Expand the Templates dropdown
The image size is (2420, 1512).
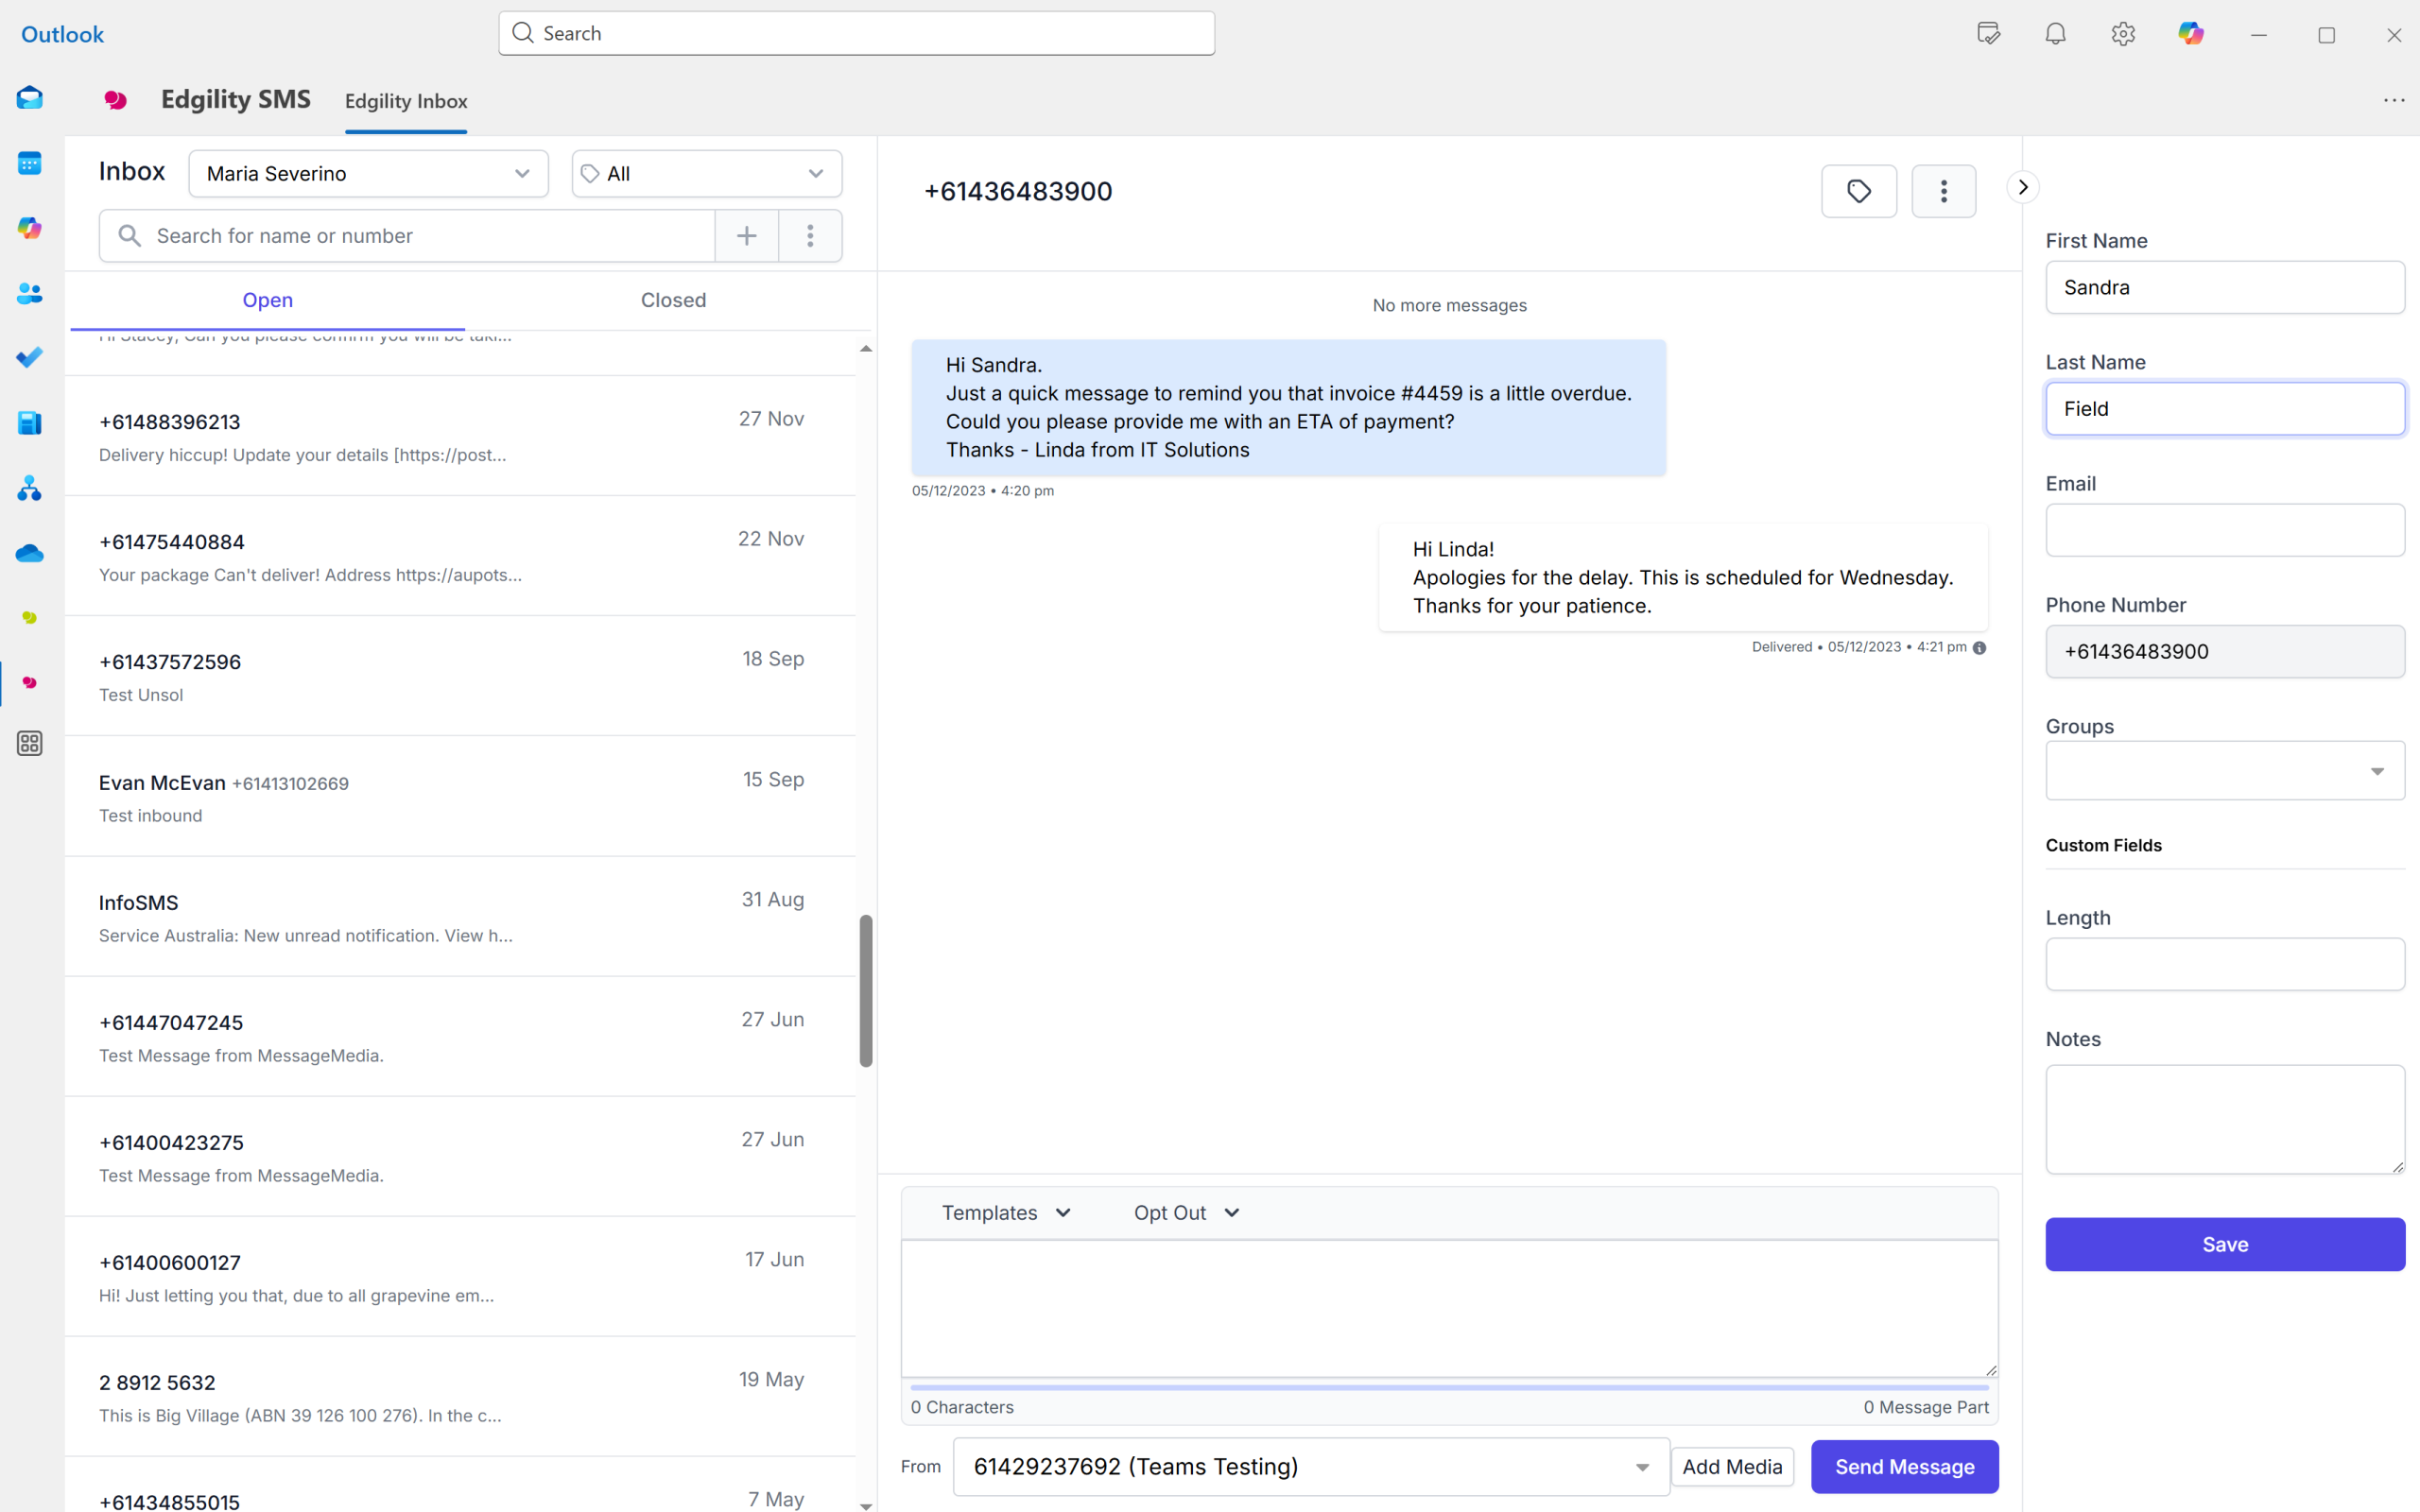(1006, 1213)
